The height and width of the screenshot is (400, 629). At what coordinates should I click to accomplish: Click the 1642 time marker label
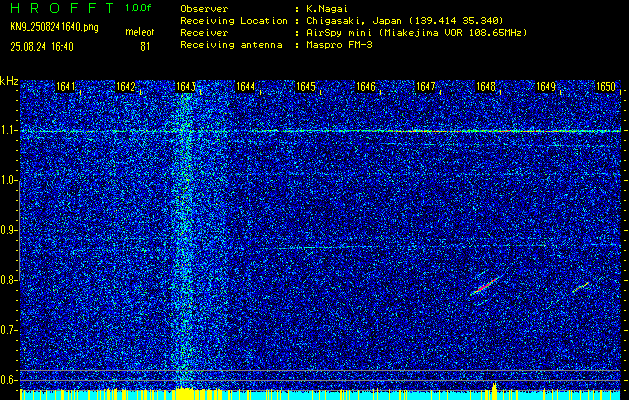[126, 87]
